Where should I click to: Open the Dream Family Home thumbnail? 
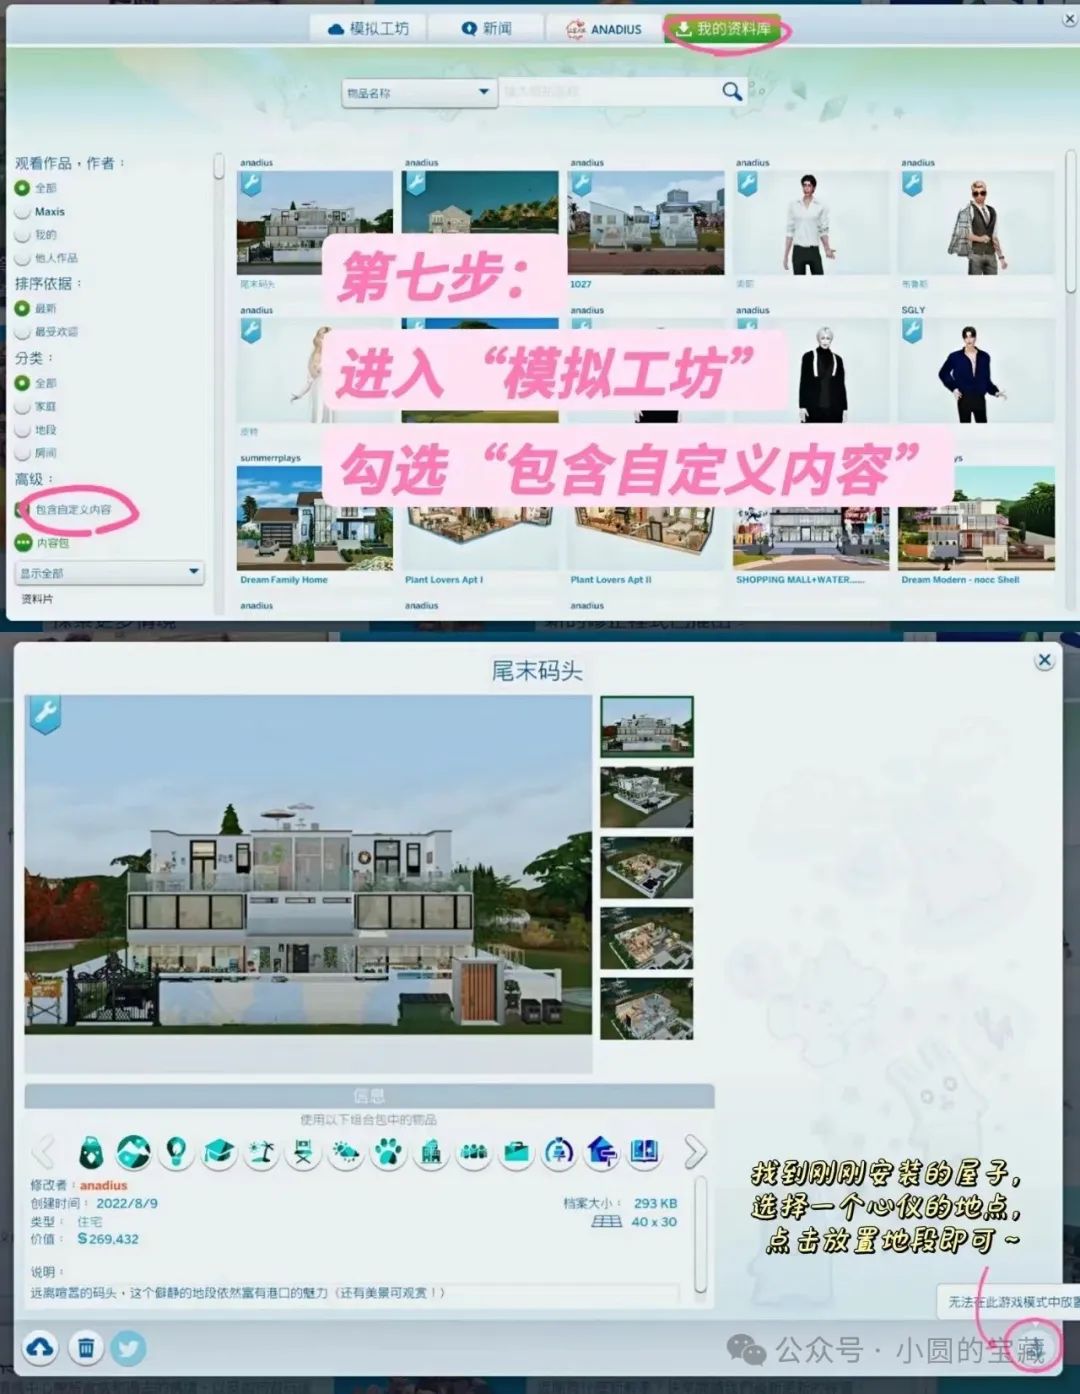[314, 518]
